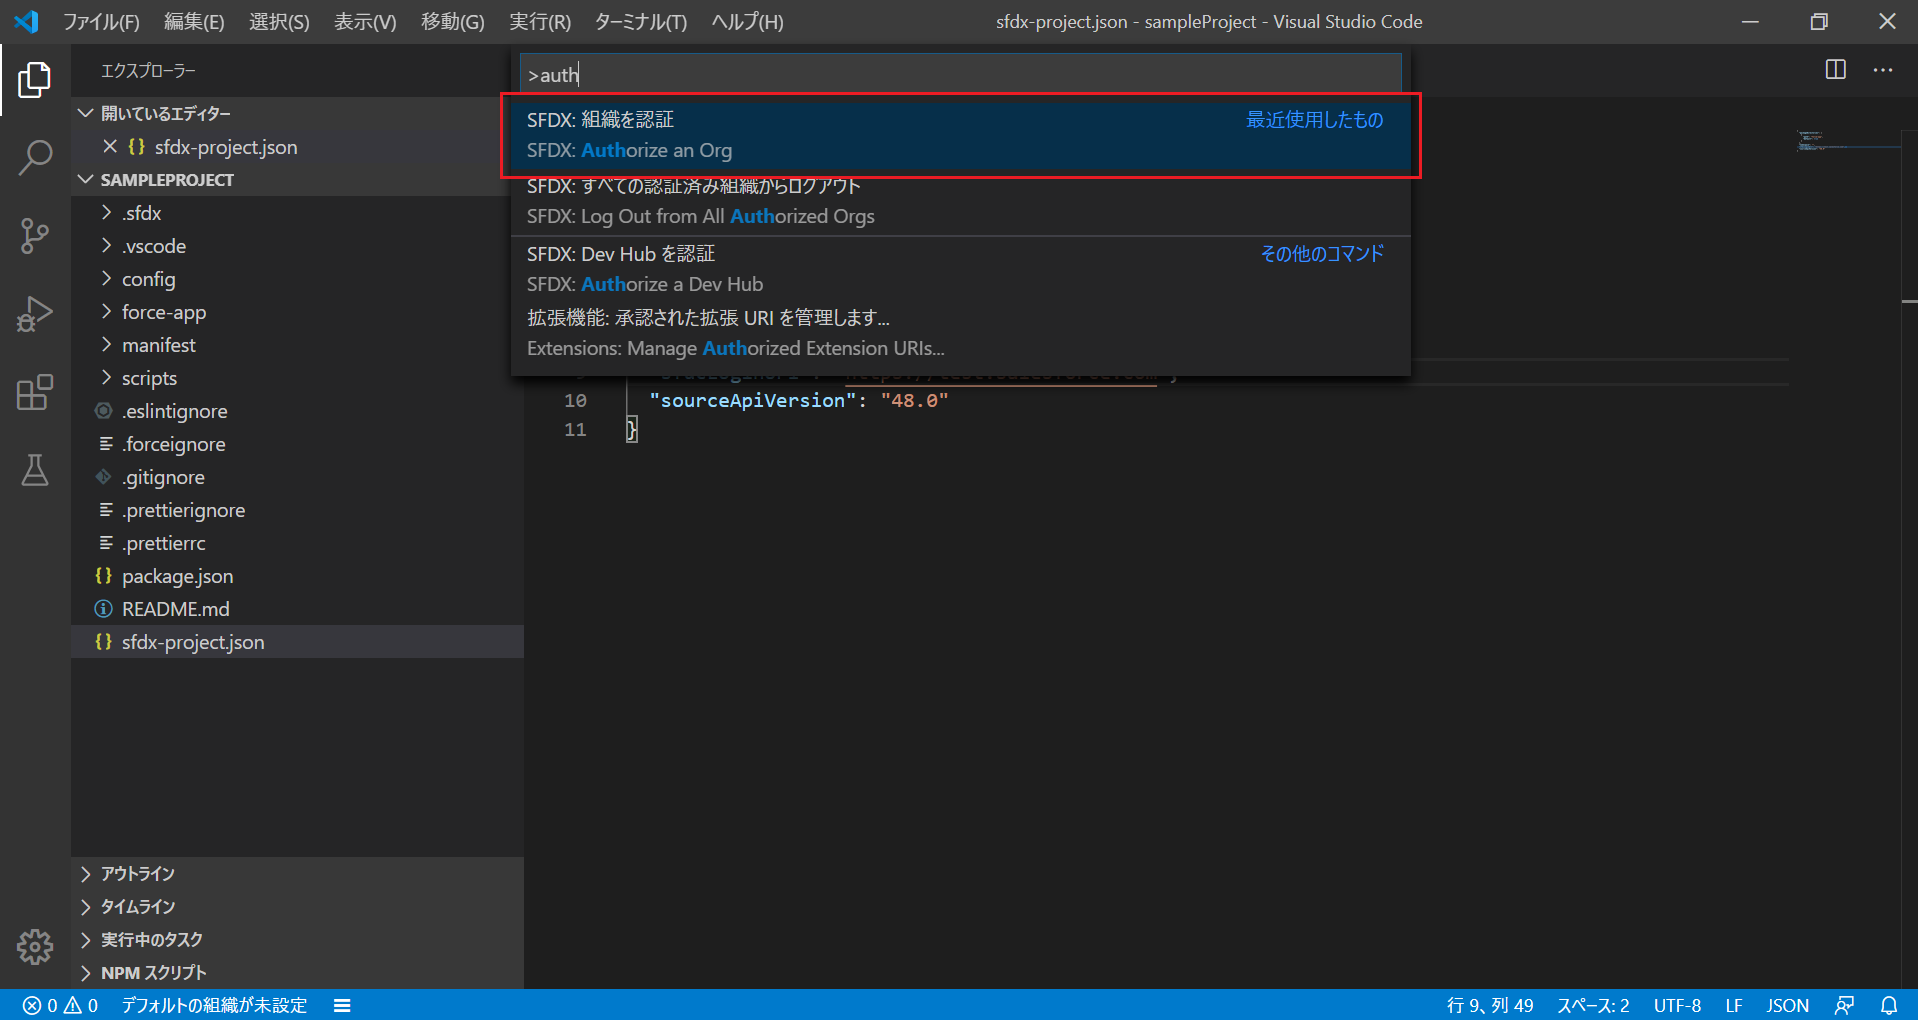Image resolution: width=1918 pixels, height=1020 pixels.
Task: Click the "48.0" value in the editor
Action: (x=914, y=401)
